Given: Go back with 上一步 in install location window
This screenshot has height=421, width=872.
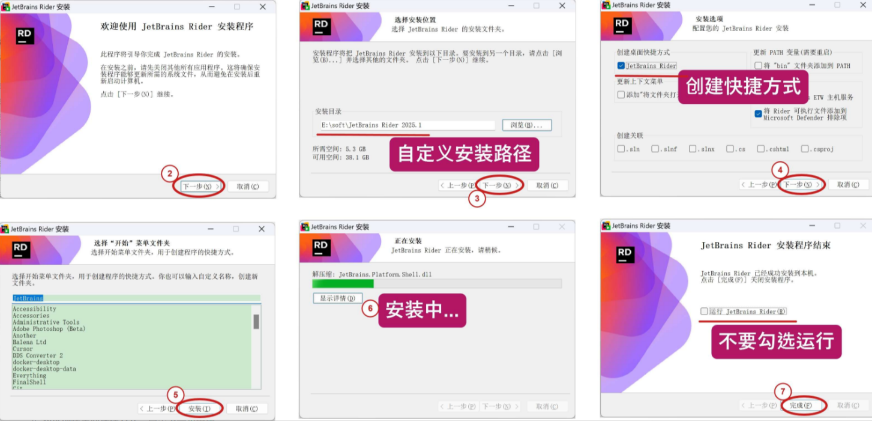Looking at the screenshot, I should click(457, 185).
